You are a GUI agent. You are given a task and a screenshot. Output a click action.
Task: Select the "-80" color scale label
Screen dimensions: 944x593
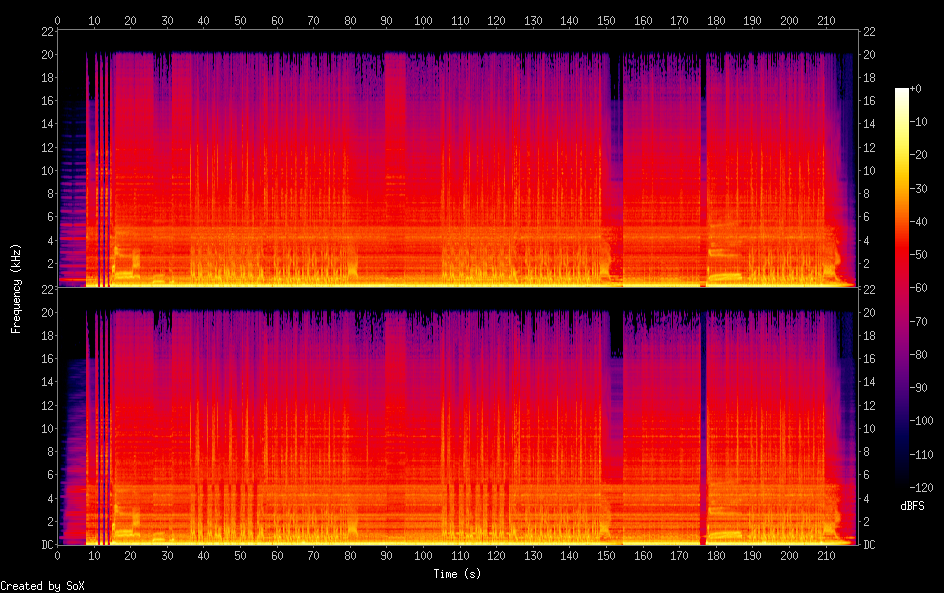click(918, 355)
